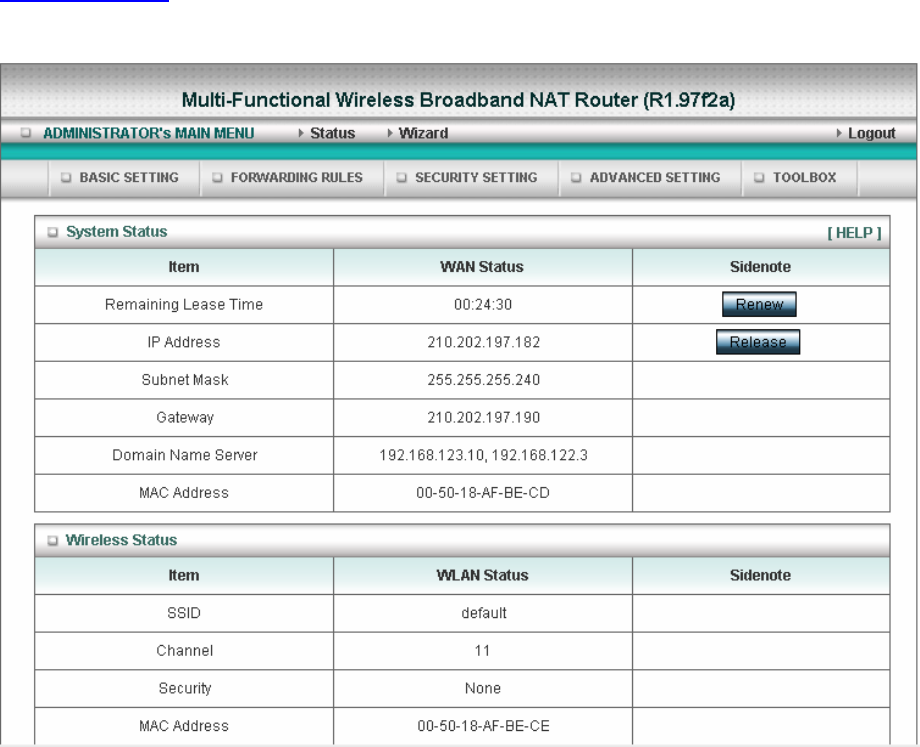
Task: Click the Release IP button
Action: (758, 342)
